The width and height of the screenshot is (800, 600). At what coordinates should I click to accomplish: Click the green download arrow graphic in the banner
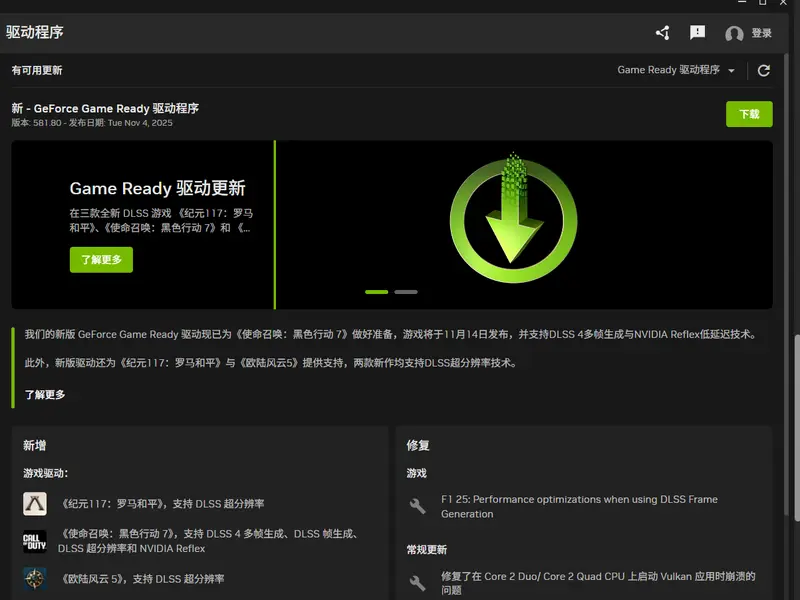click(512, 222)
